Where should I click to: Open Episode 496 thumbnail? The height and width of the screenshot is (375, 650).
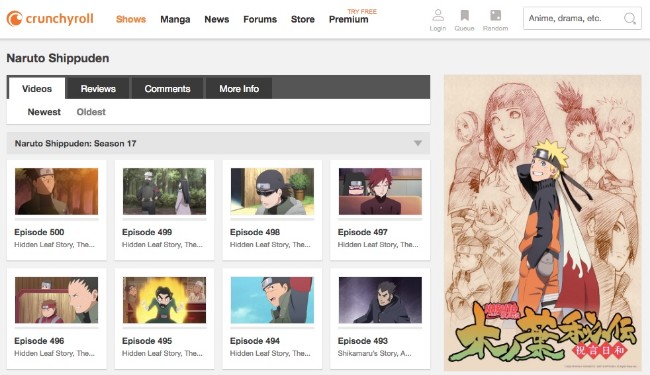[x=56, y=300]
